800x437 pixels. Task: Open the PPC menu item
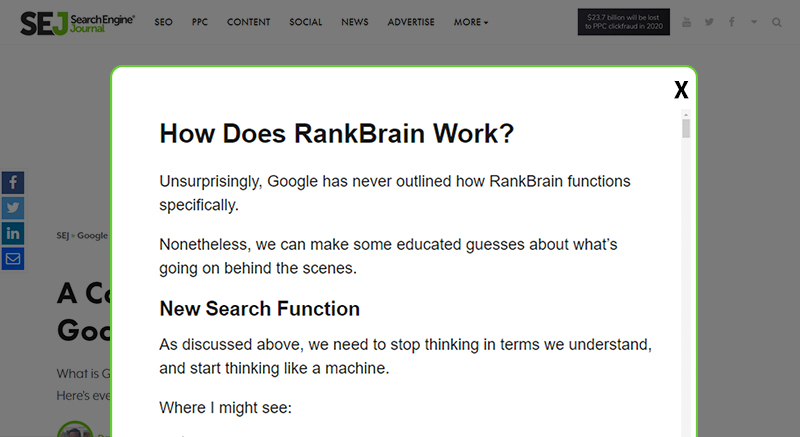[x=199, y=22]
